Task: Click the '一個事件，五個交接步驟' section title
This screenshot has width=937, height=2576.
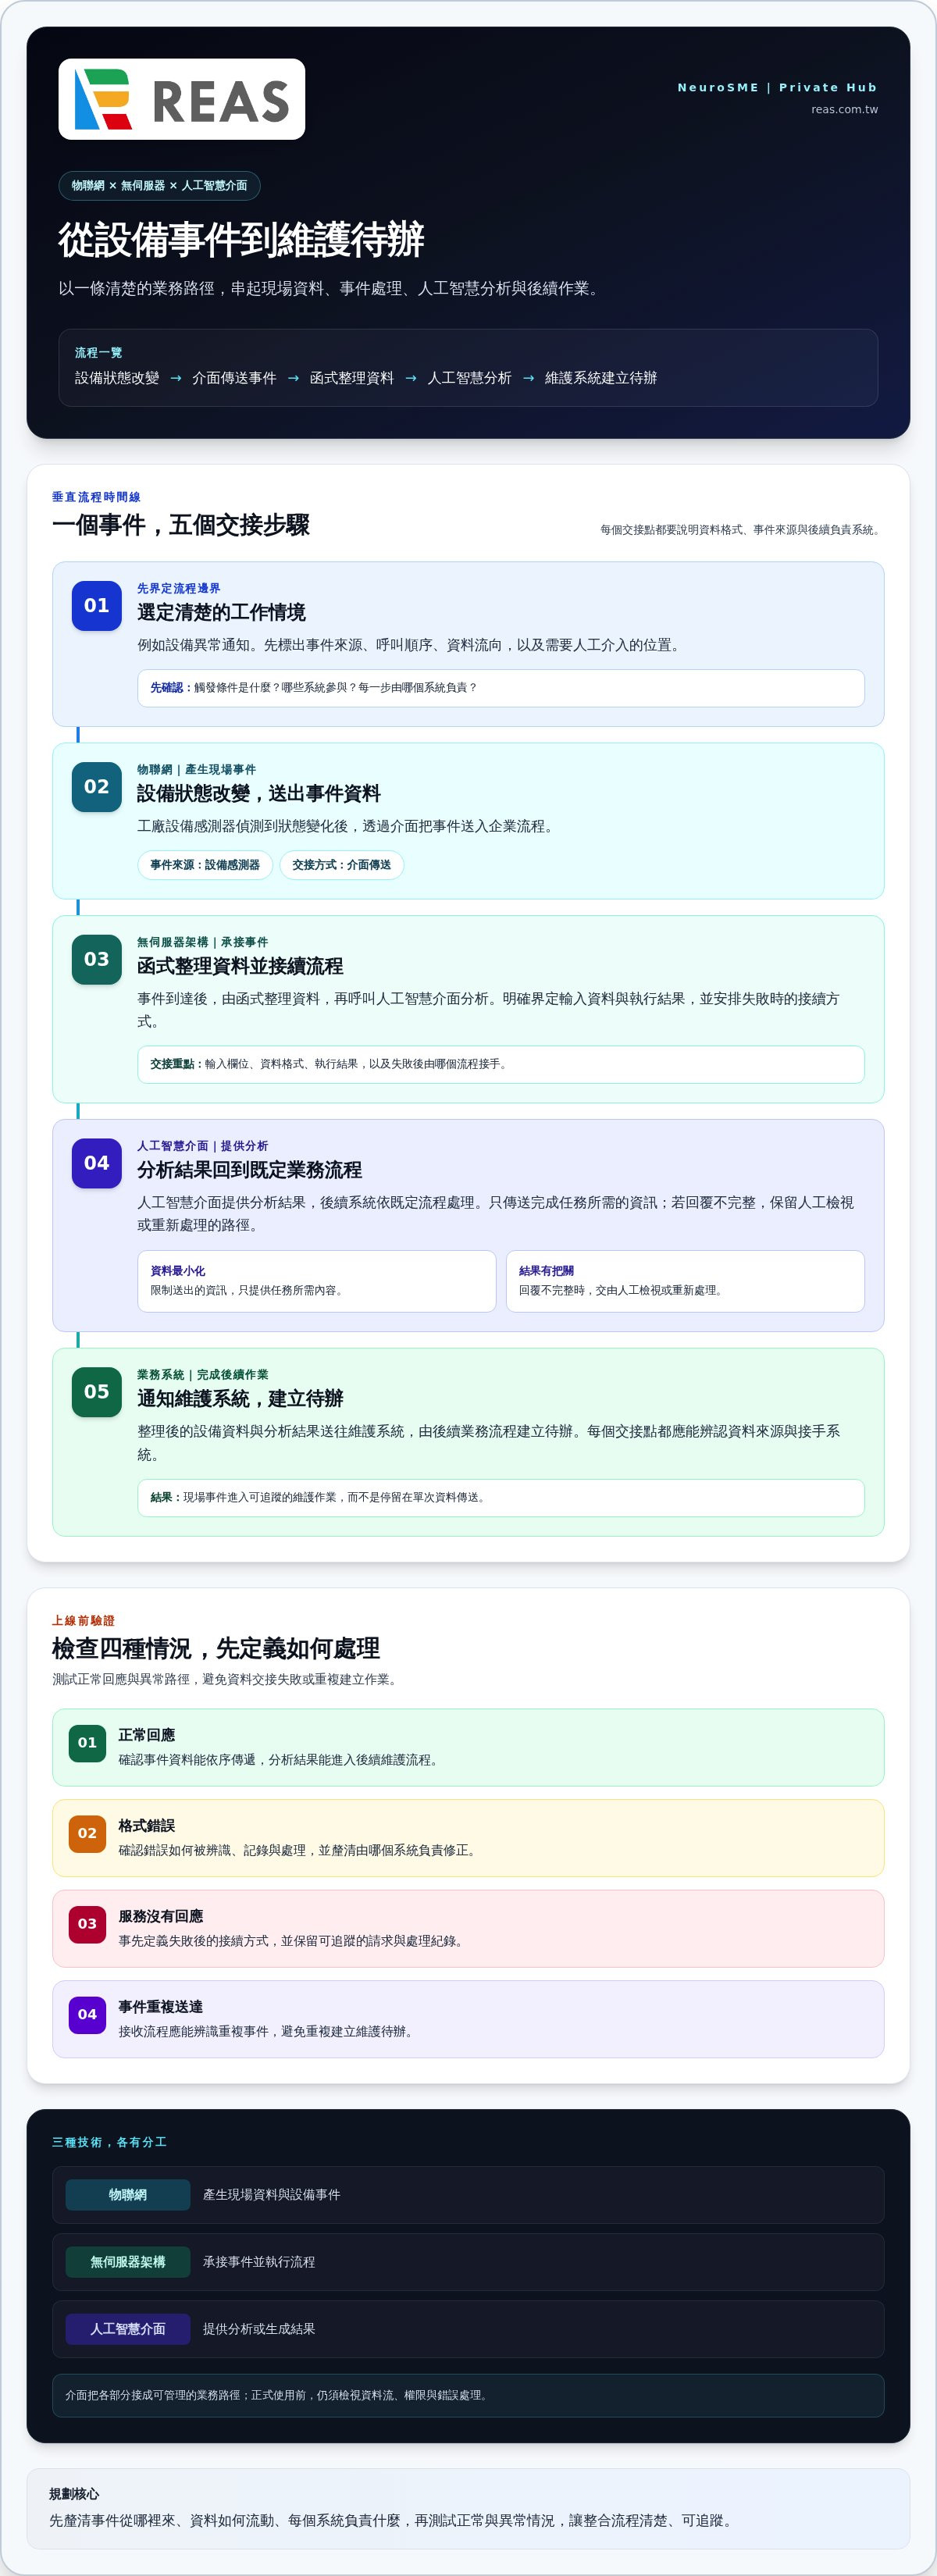Action: click(181, 525)
